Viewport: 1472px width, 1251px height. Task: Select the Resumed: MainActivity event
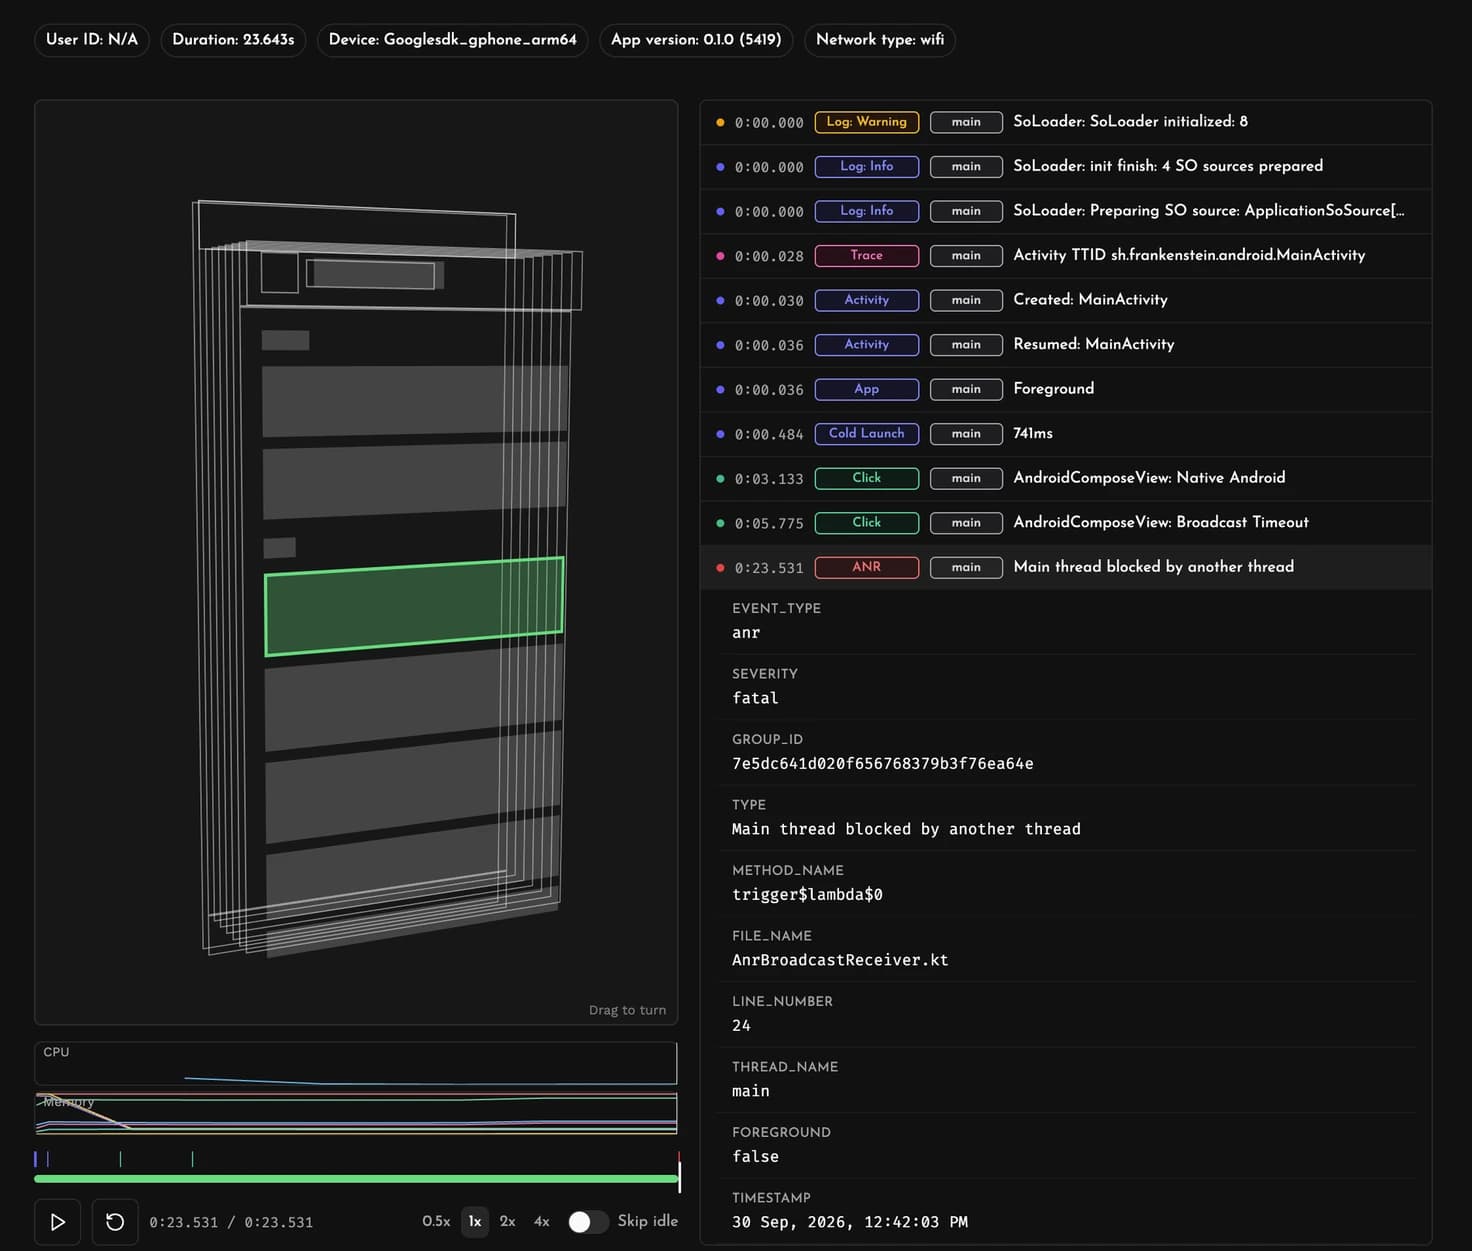coord(1066,345)
